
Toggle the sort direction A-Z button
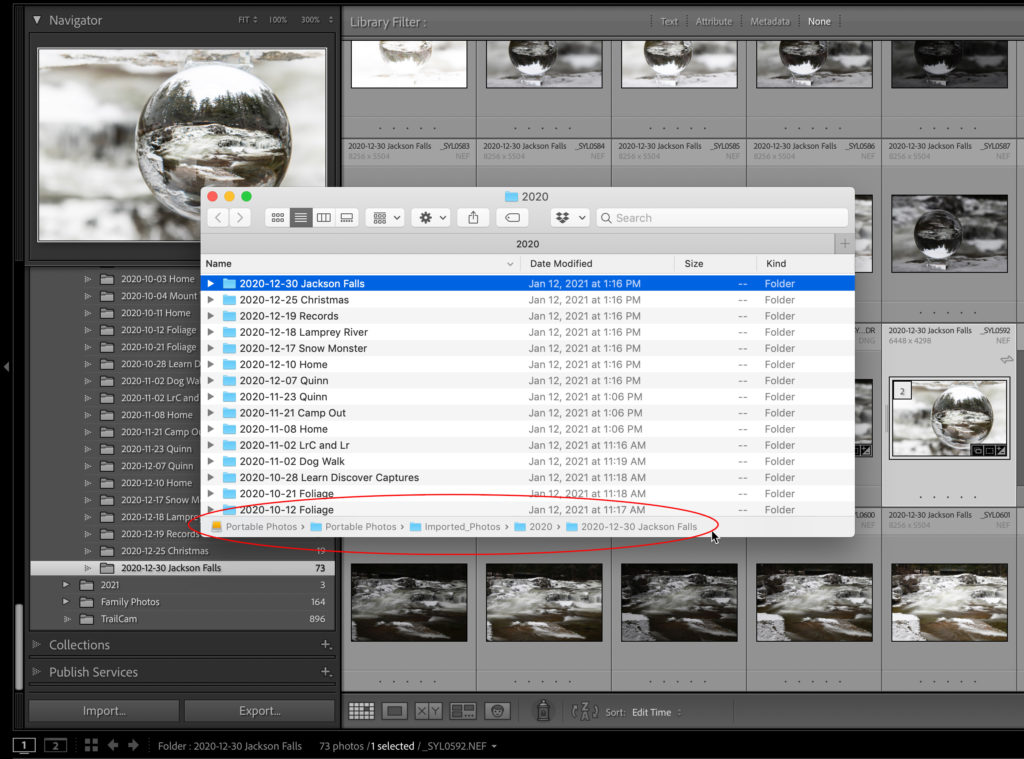coord(584,711)
